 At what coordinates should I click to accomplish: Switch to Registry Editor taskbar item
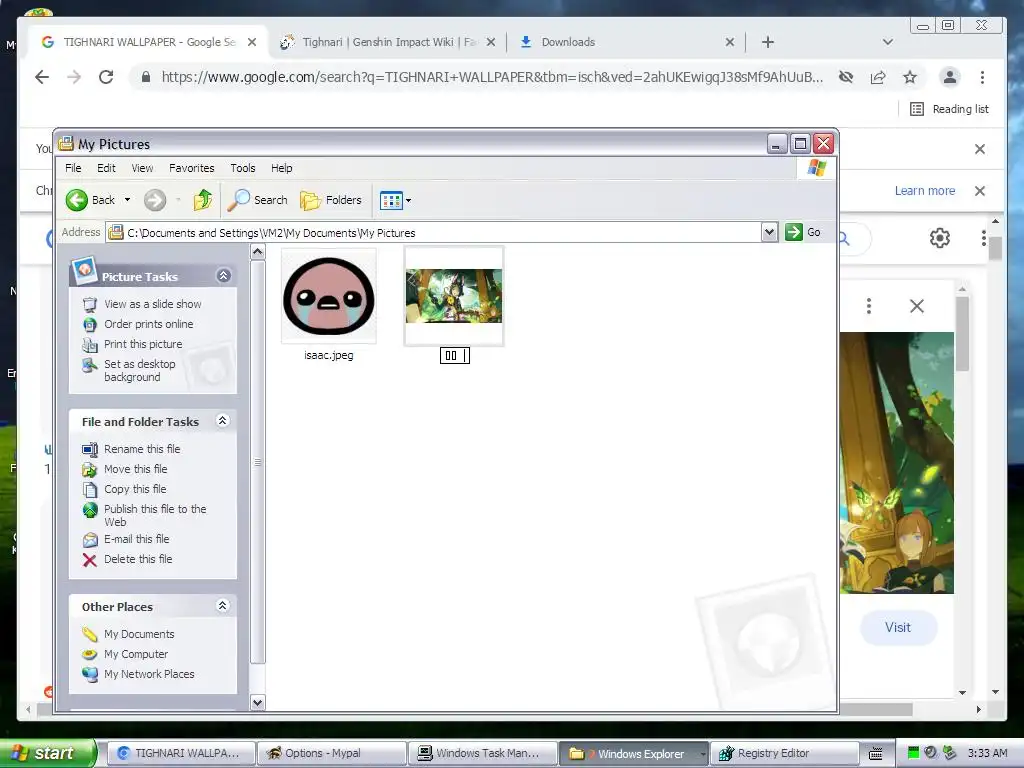coord(784,754)
